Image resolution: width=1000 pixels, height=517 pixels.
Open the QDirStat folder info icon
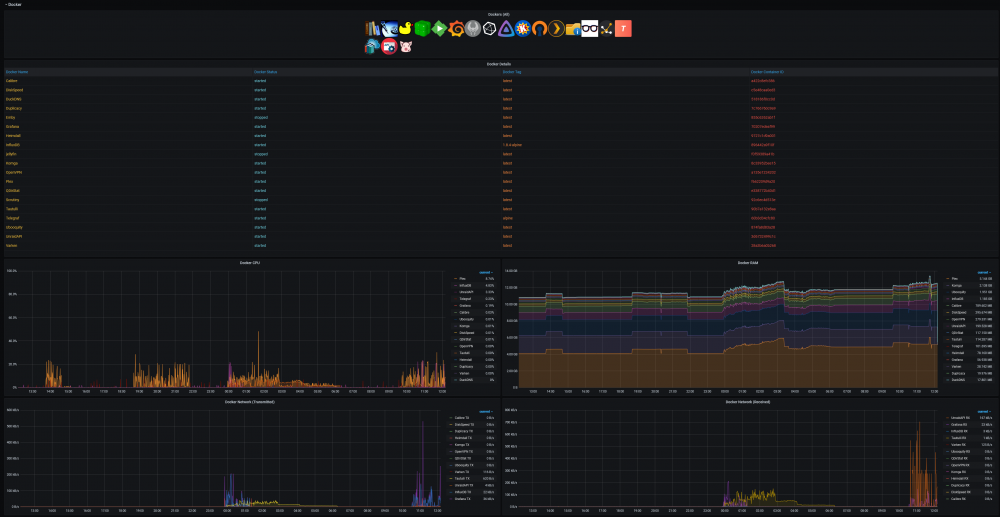(573, 28)
